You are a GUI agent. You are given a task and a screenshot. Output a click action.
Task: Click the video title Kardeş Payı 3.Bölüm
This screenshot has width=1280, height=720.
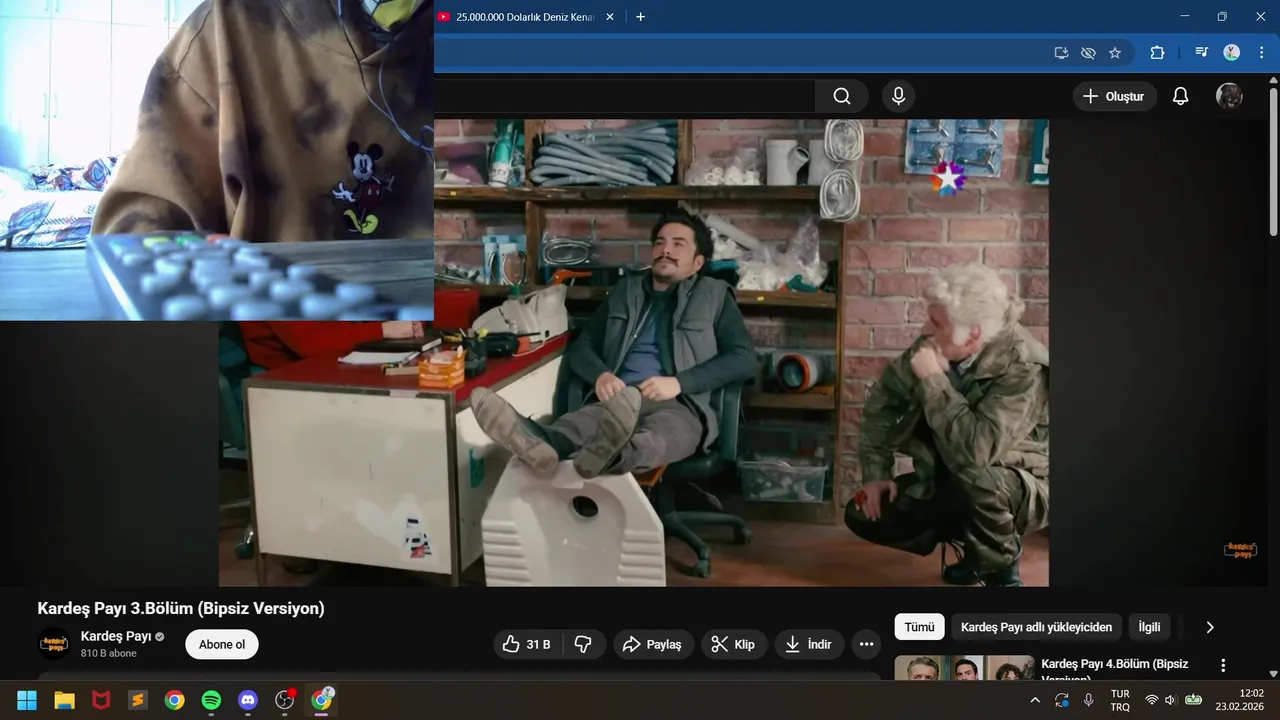point(181,608)
